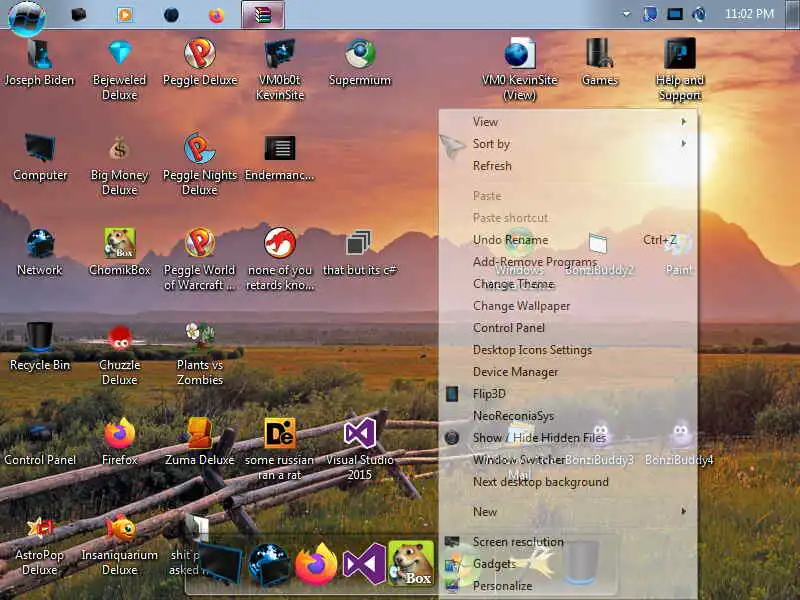Click the clock showing 11:02 PM
The width and height of the screenshot is (800, 600).
[749, 14]
